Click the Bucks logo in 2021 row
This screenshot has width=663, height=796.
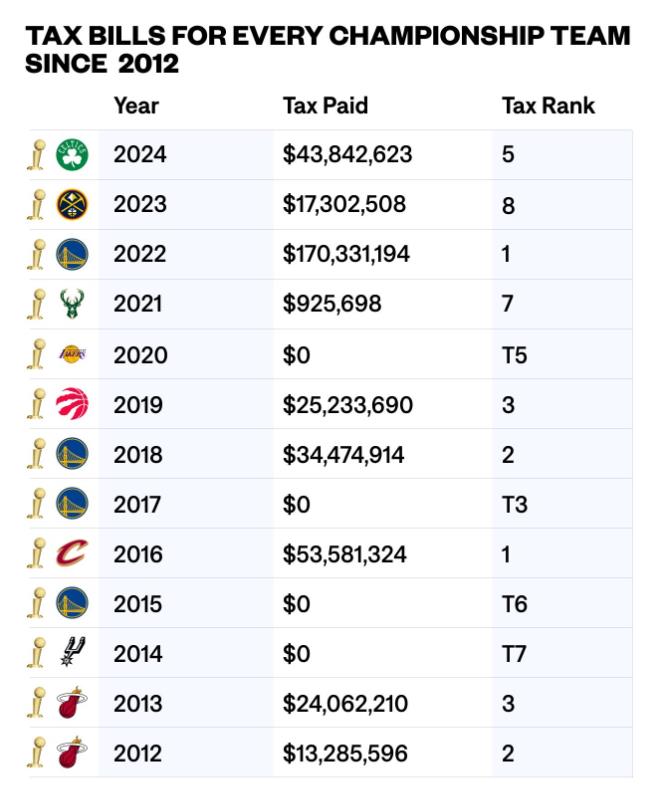point(72,303)
